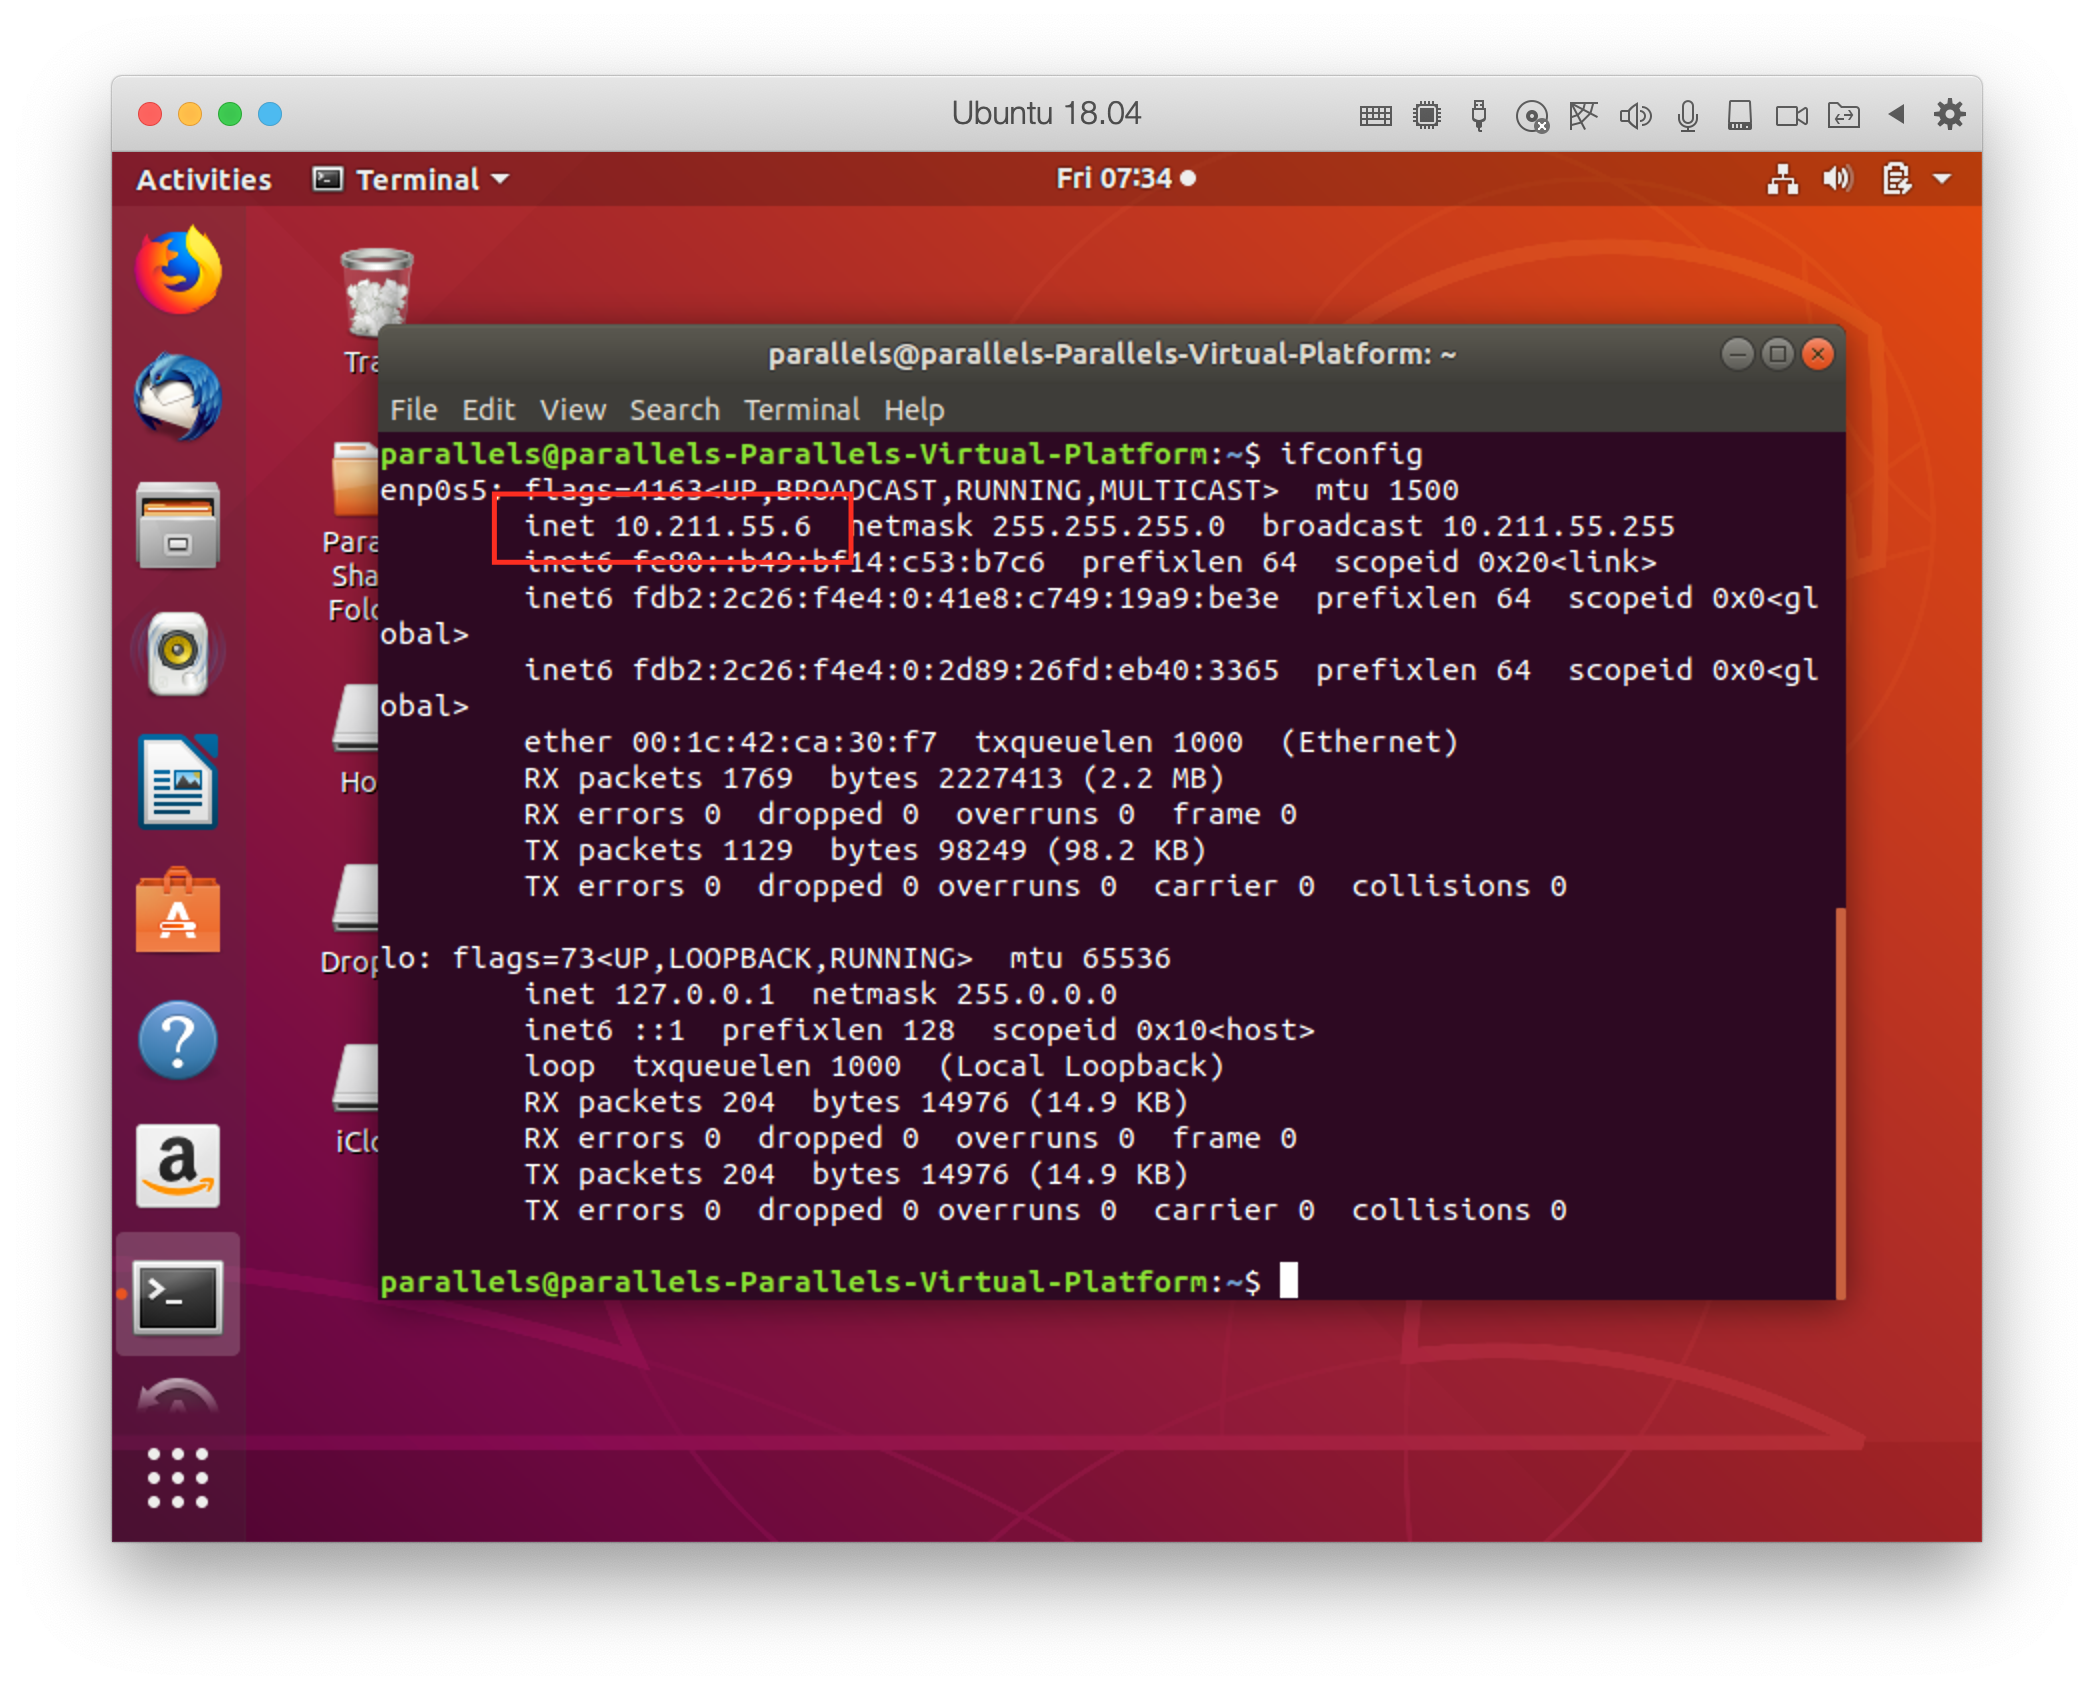Click the Terminal window vertical scrollbar
Image resolution: width=2094 pixels, height=1690 pixels.
(x=1840, y=1103)
